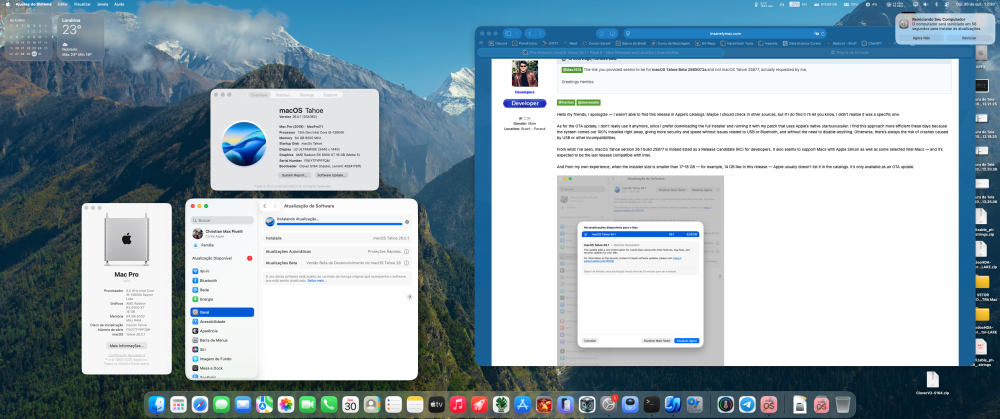Image resolution: width=1000 pixels, height=419 pixels.
Task: Open Photos flower icon in Dock
Action: coord(286,404)
